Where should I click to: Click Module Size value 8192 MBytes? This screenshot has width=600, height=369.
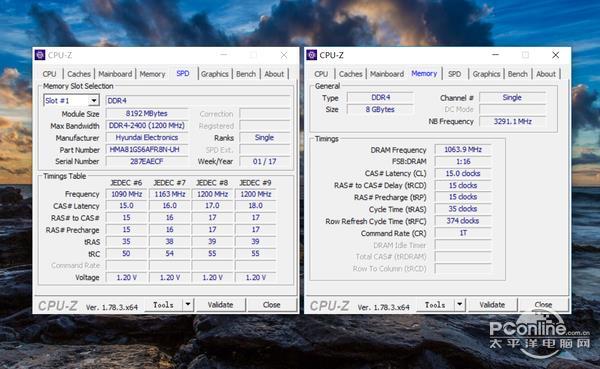coord(147,114)
